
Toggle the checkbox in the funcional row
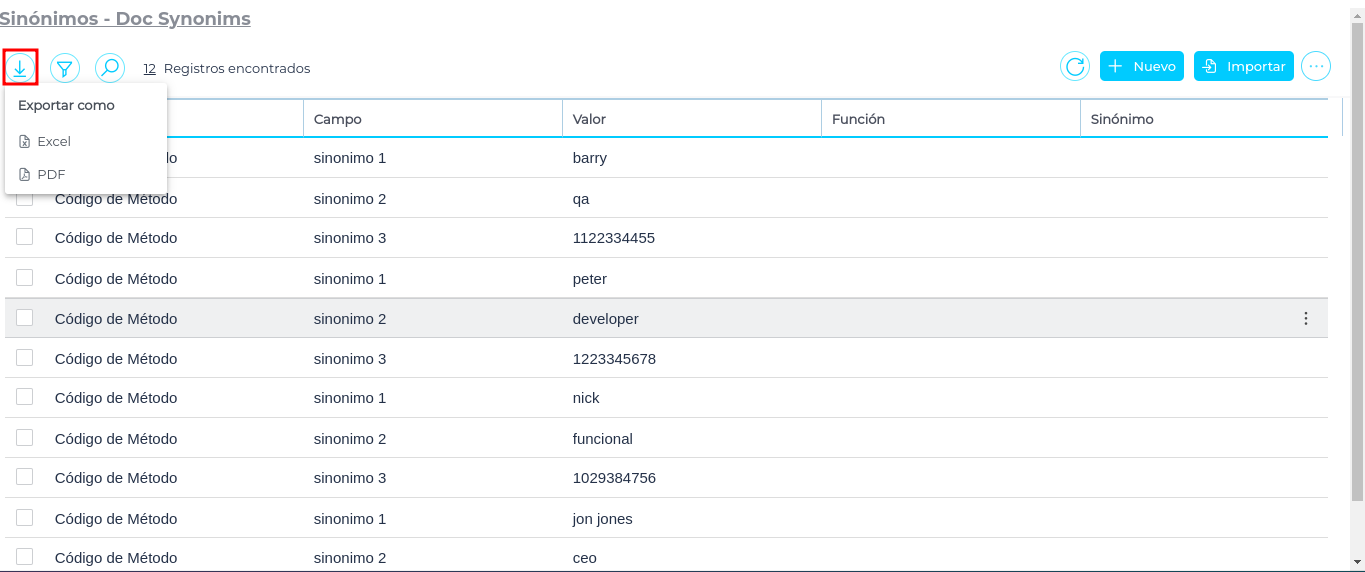point(25,437)
